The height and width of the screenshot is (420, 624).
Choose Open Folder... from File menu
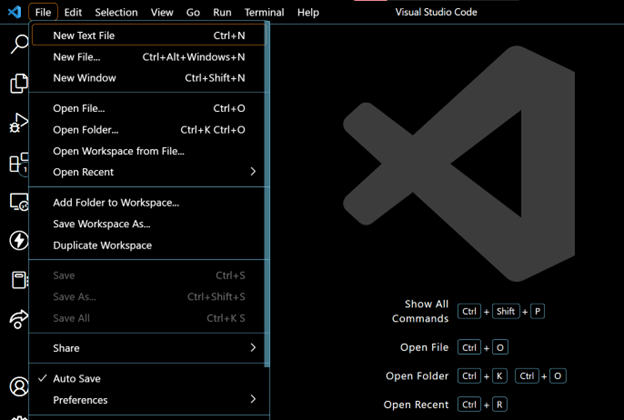tap(147, 130)
